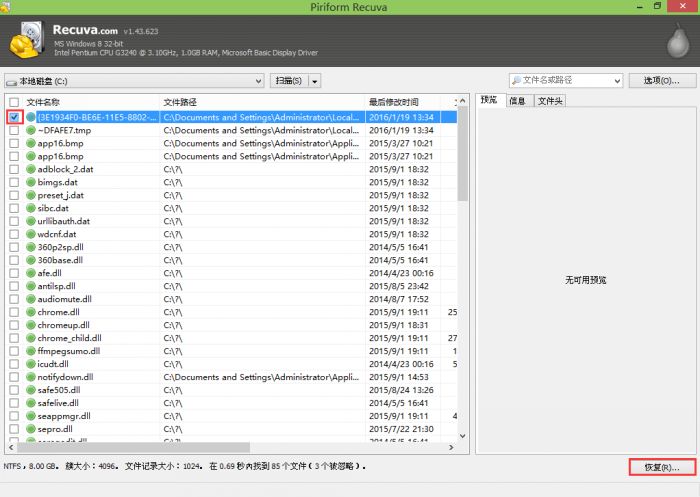The image size is (700, 497).
Task: Check the ~DFAFE7.tmp checkbox
Action: point(14,130)
